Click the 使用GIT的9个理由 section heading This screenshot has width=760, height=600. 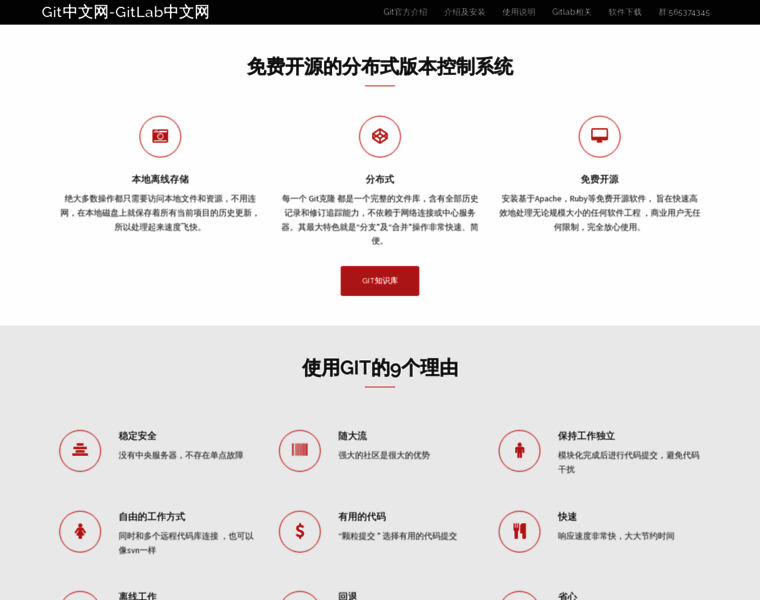tap(380, 368)
